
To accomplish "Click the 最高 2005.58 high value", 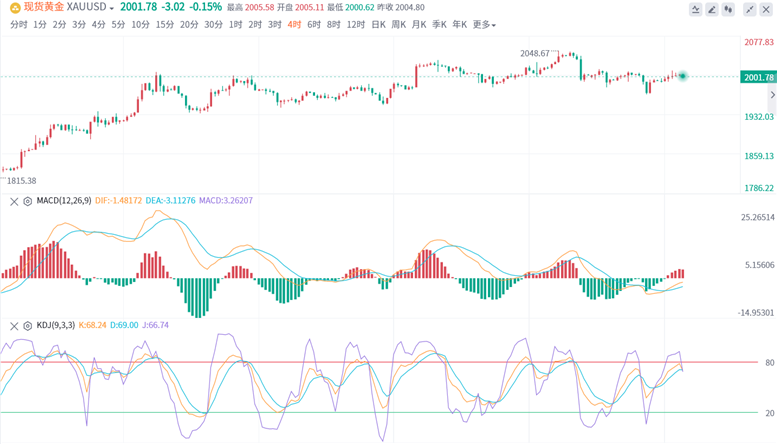I will tap(251, 7).
